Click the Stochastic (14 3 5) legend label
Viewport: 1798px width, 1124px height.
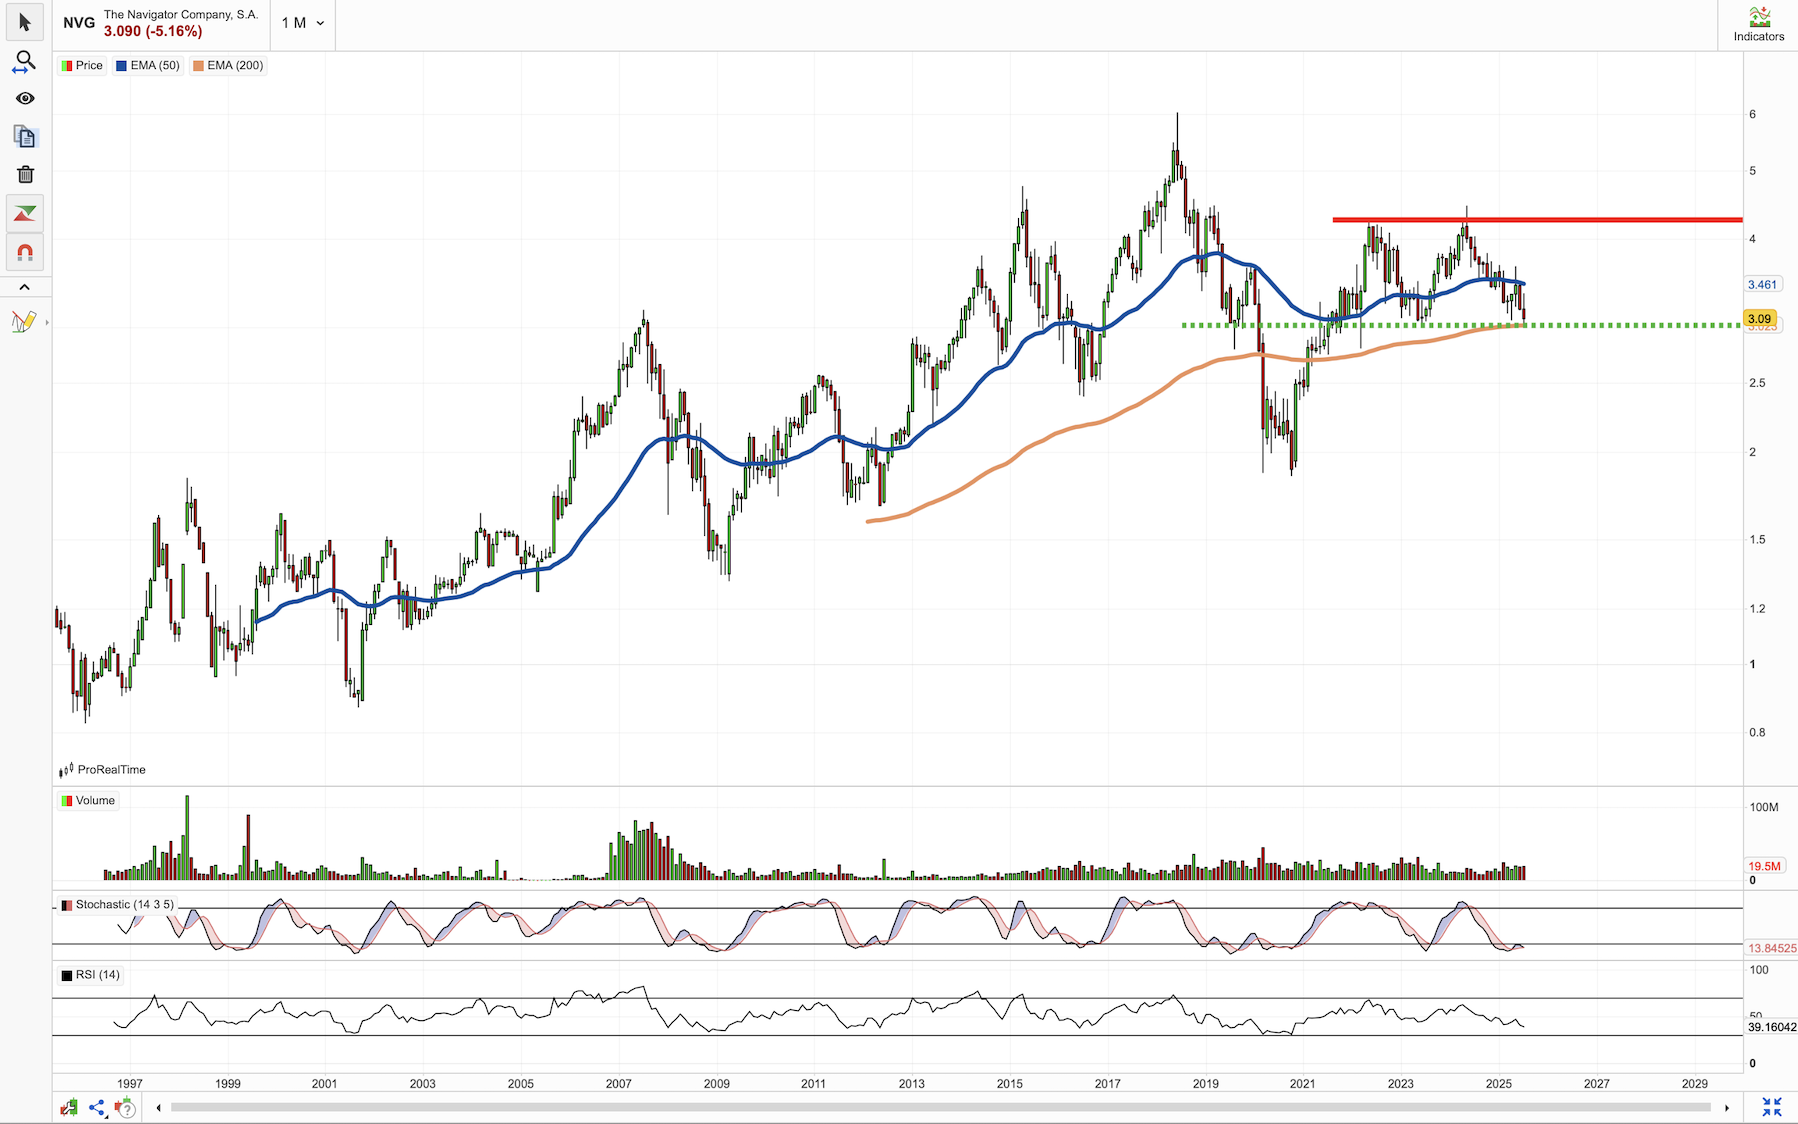(117, 904)
